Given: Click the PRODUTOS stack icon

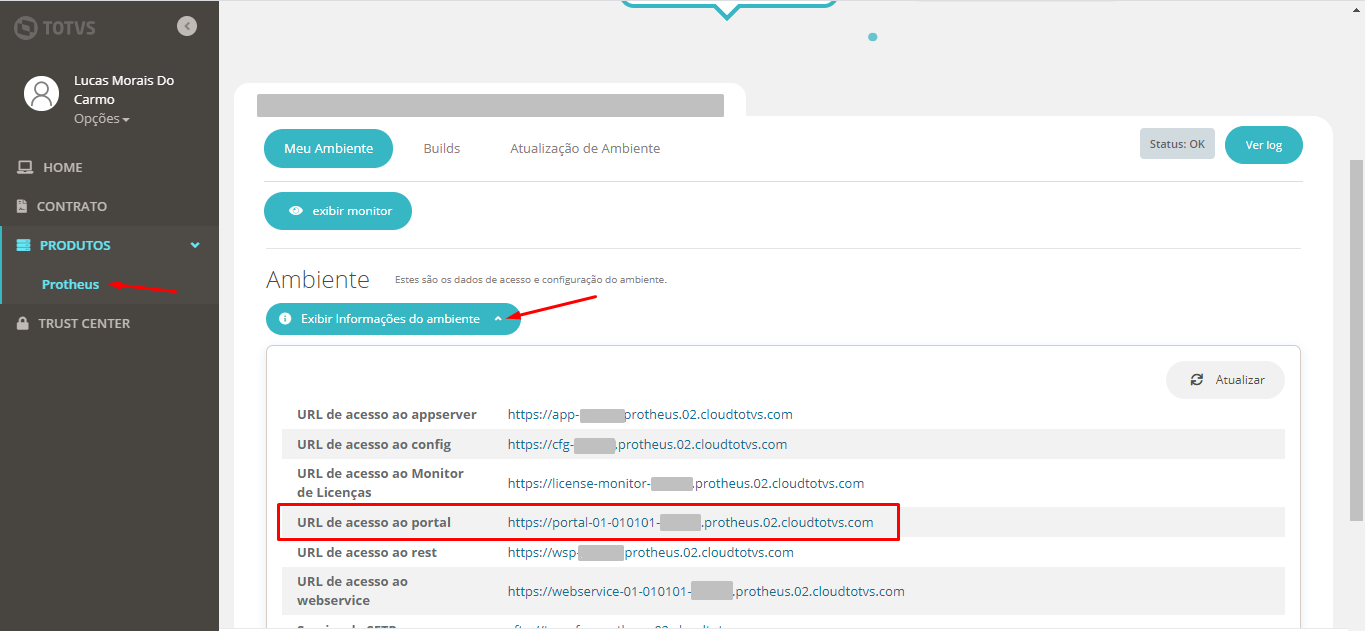Looking at the screenshot, I should (24, 245).
